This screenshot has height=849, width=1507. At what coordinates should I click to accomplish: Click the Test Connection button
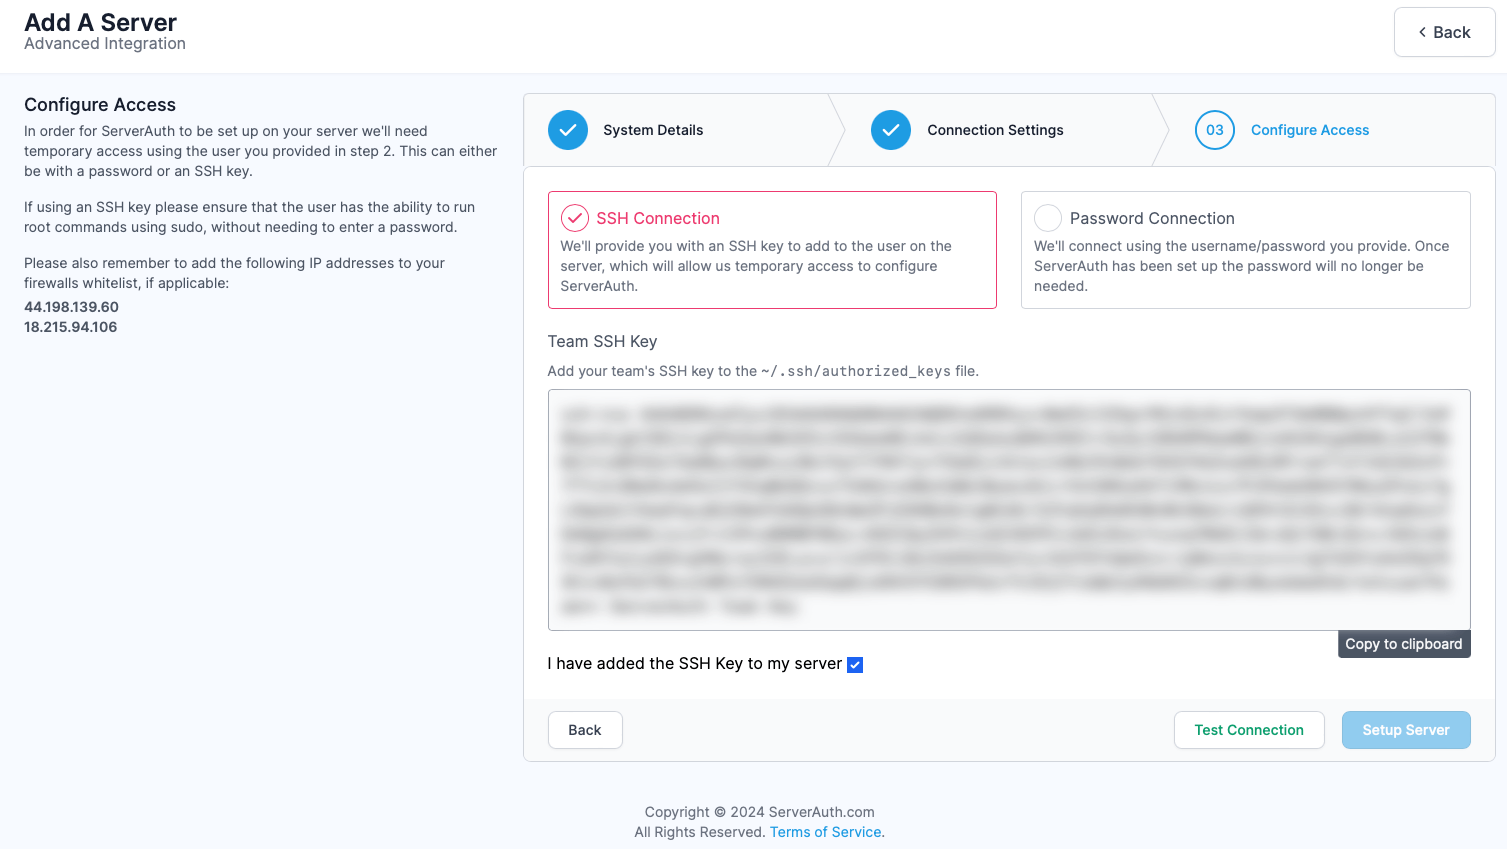1249,730
